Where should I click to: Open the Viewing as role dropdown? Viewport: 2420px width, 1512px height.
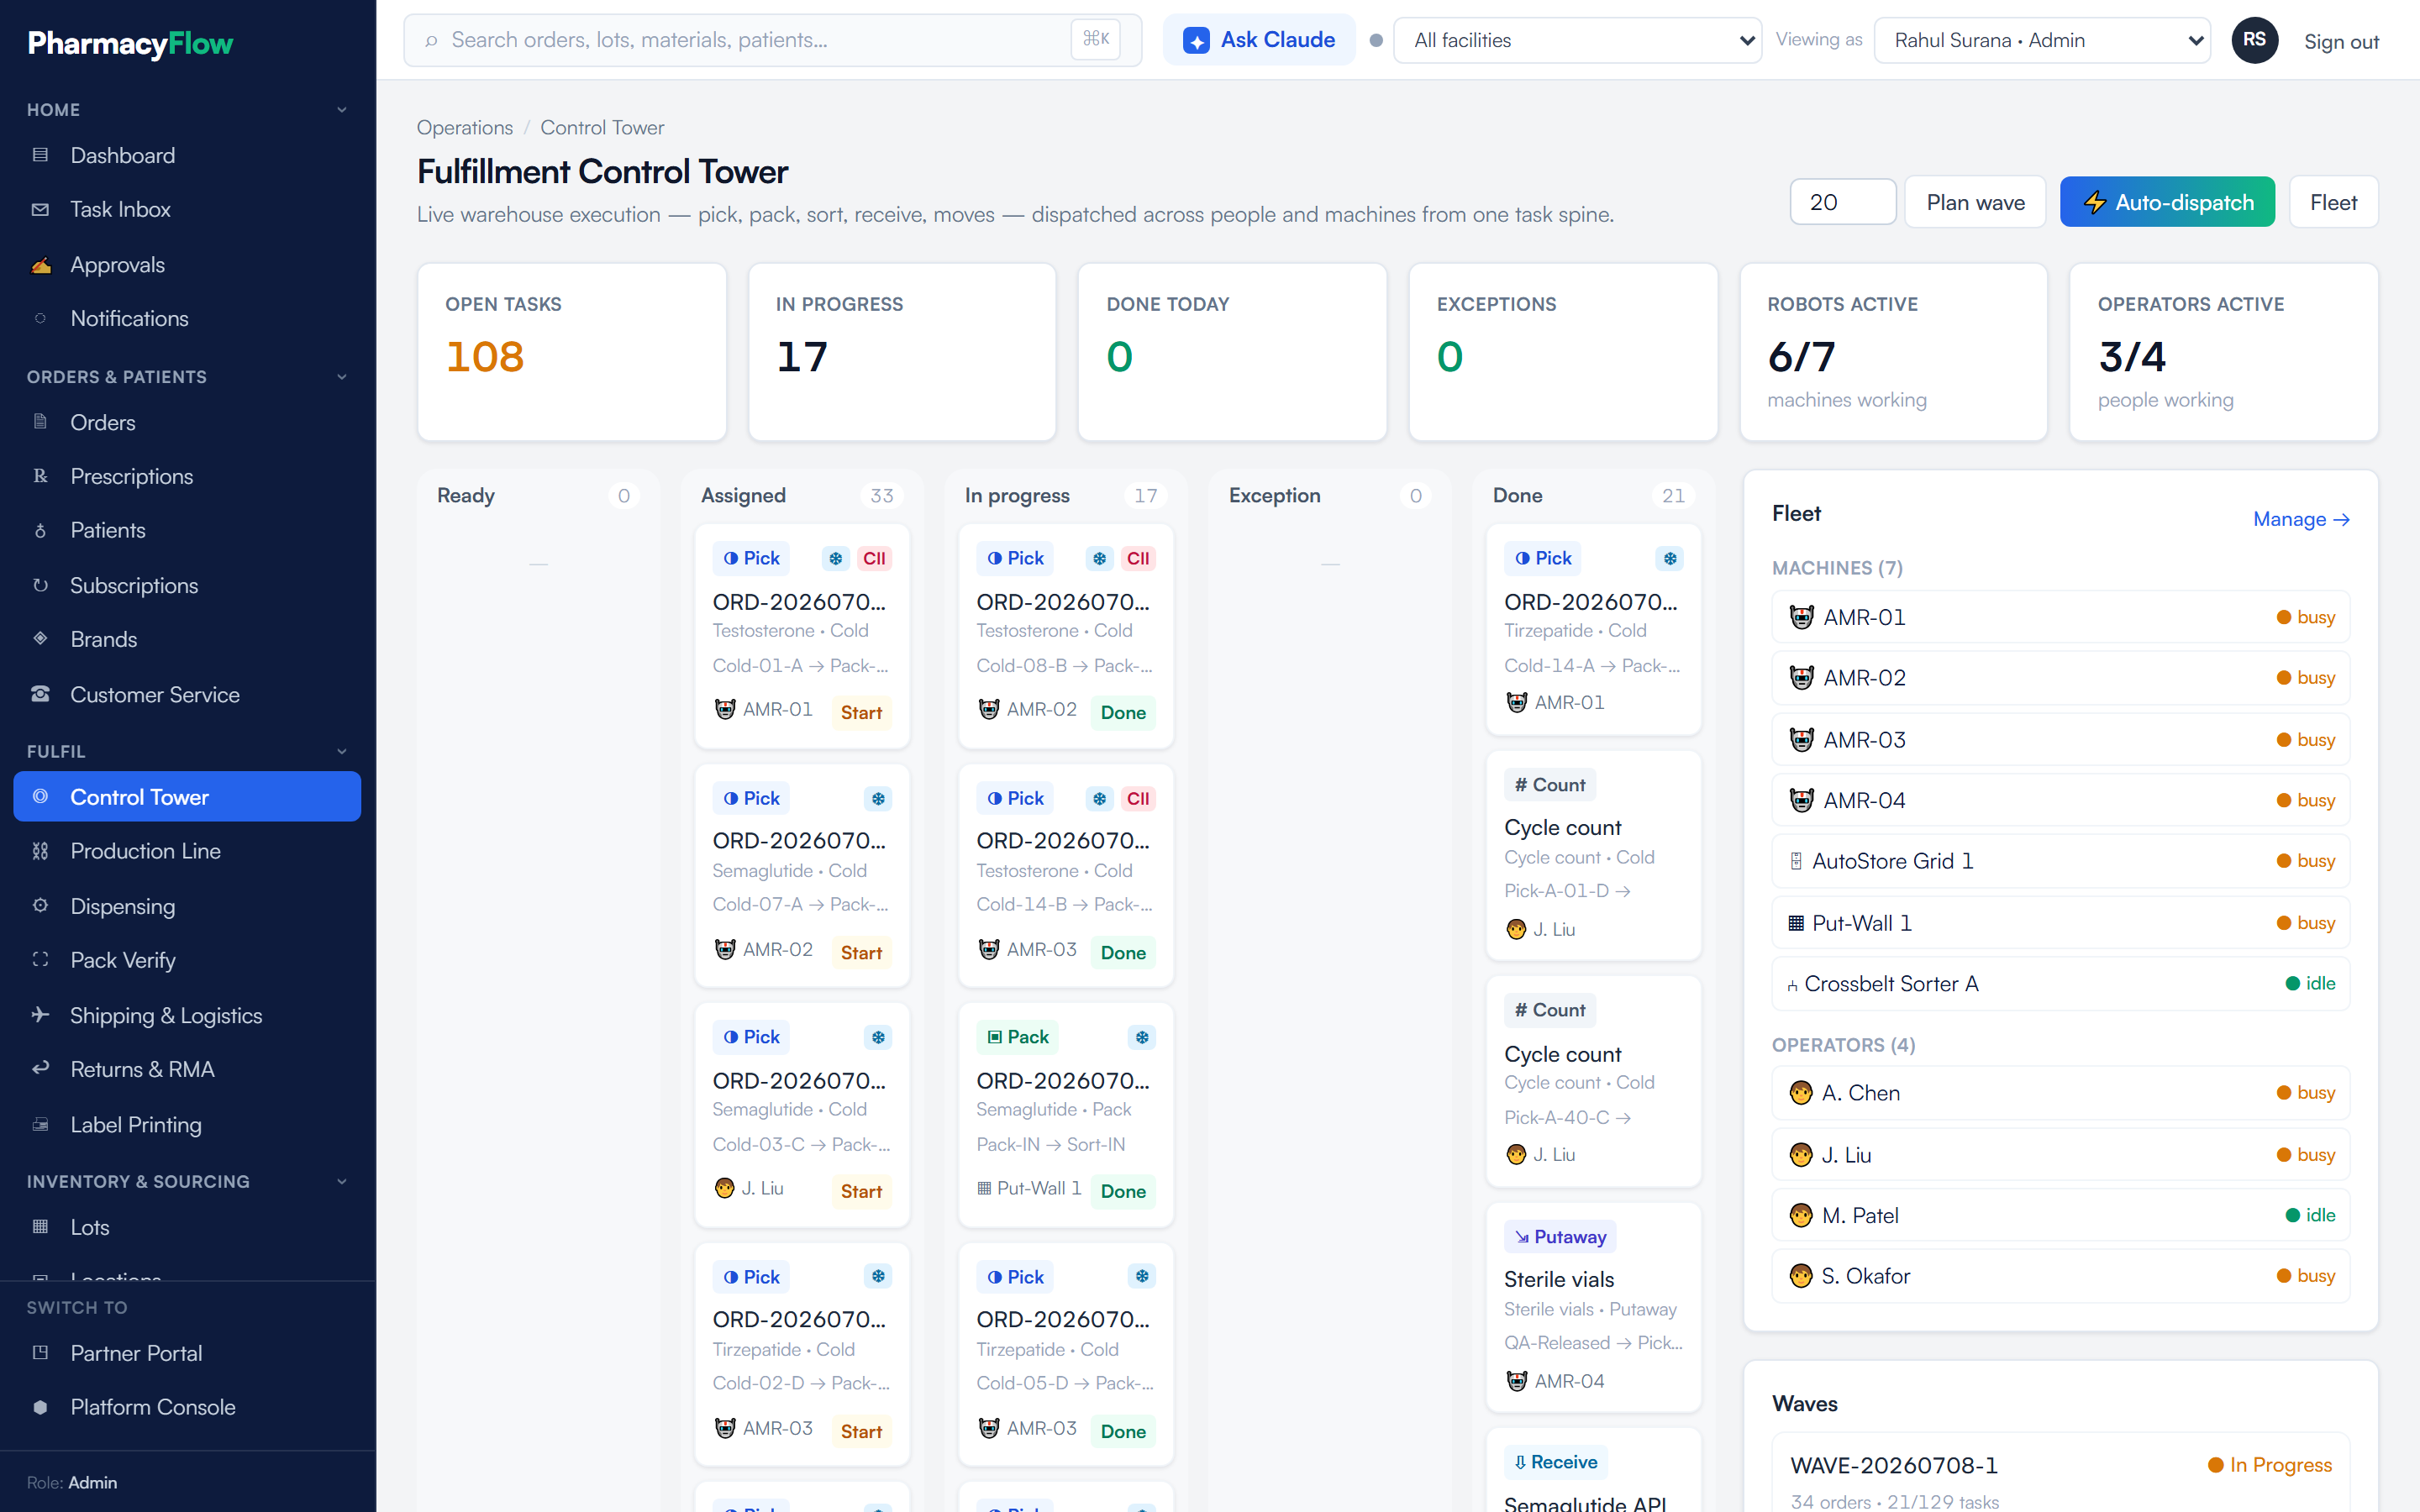tap(2041, 40)
